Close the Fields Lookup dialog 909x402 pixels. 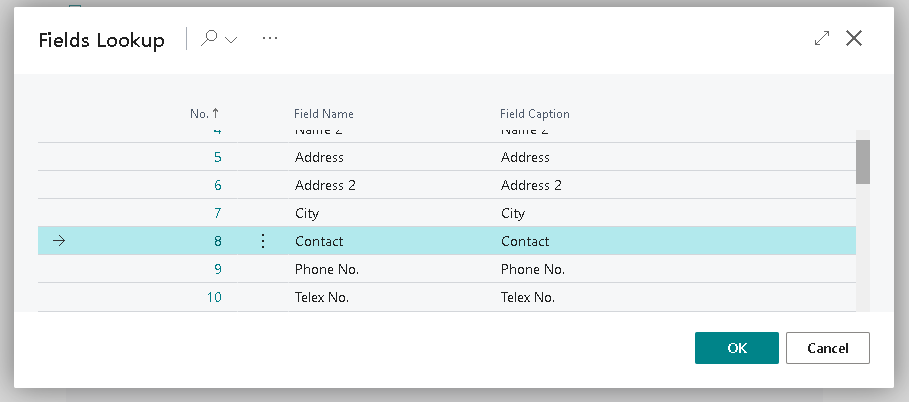[854, 39]
